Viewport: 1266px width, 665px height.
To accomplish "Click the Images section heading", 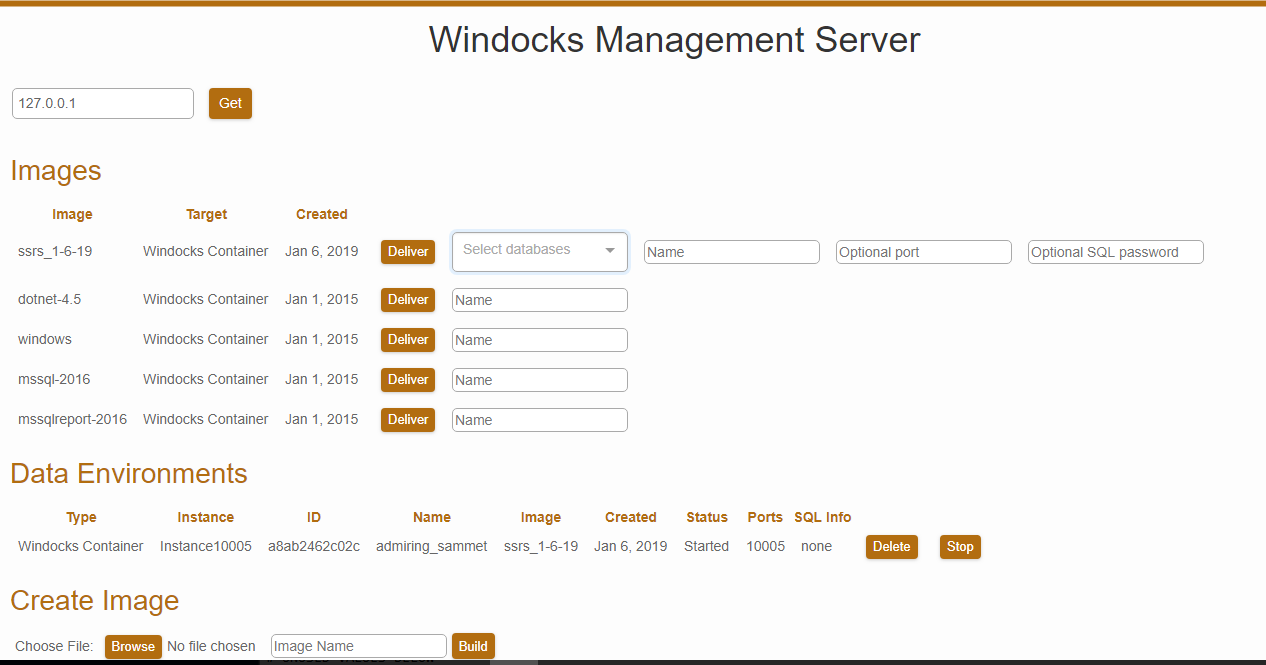I will (x=56, y=170).
